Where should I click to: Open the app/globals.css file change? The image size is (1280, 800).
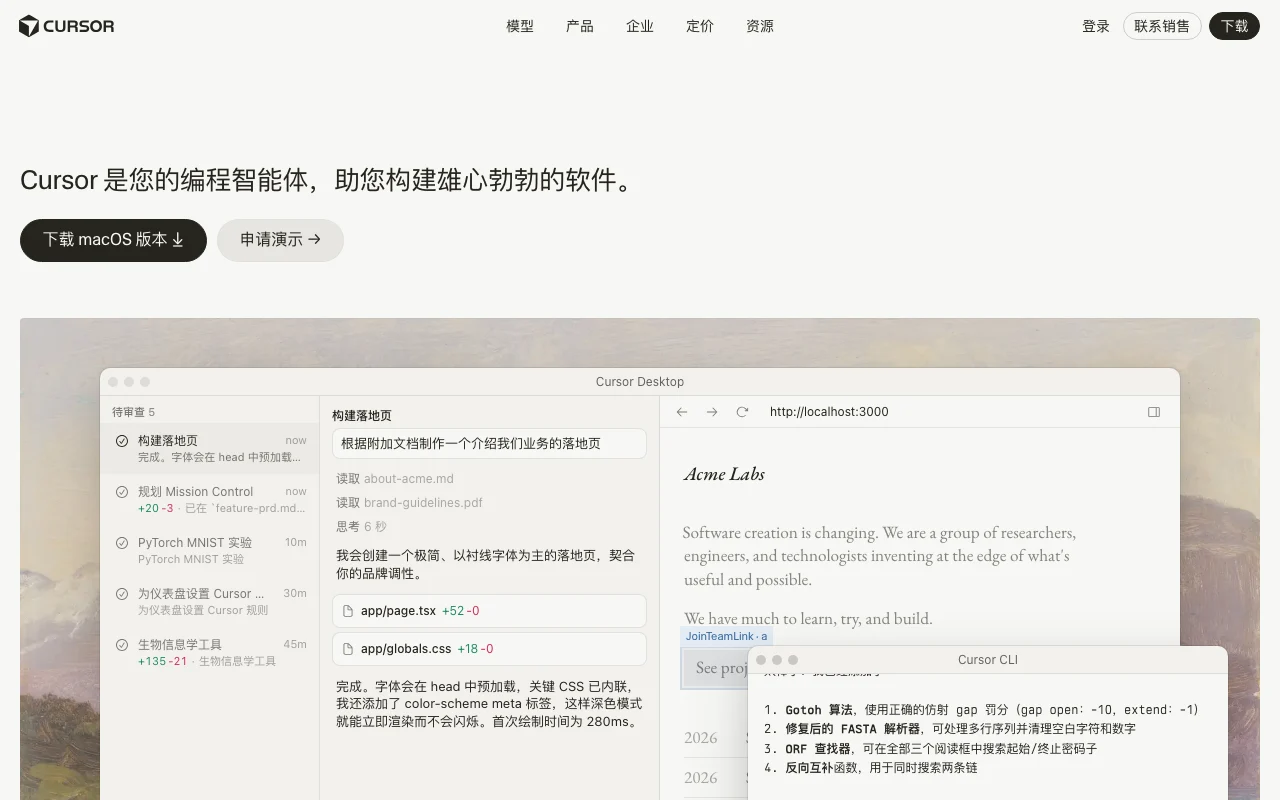(489, 649)
